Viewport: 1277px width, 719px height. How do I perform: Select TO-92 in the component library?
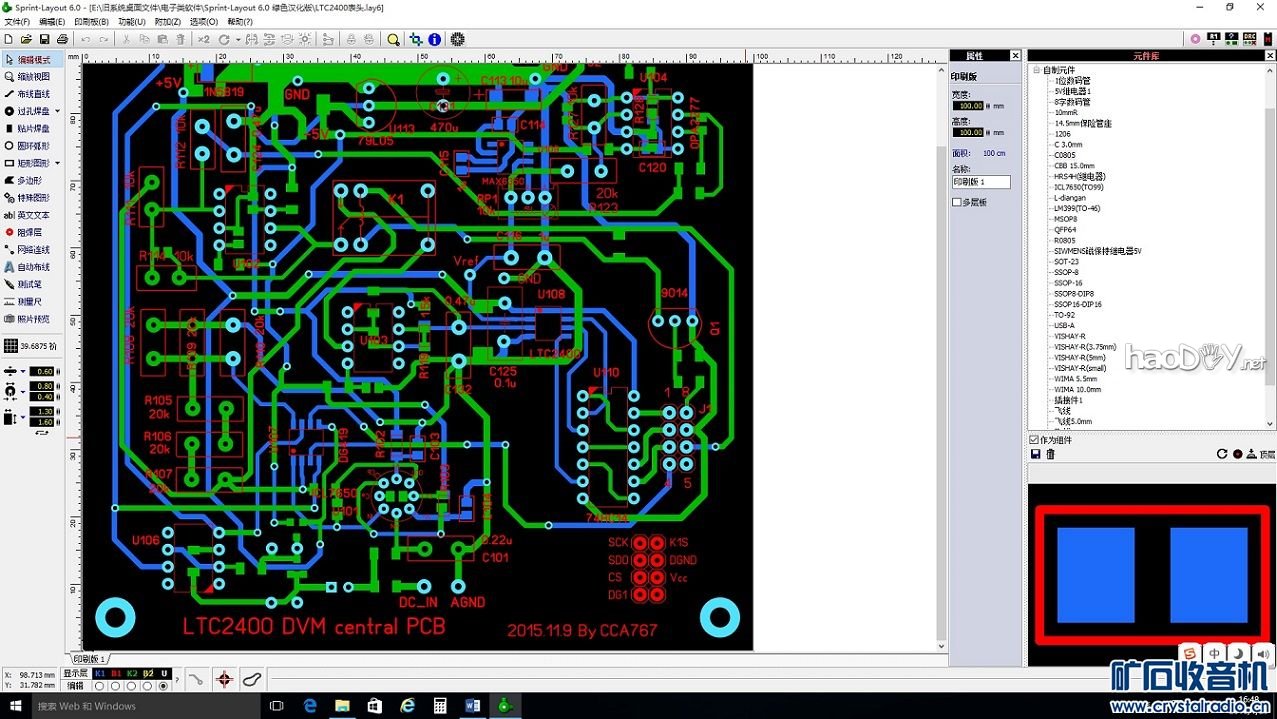[x=1064, y=315]
